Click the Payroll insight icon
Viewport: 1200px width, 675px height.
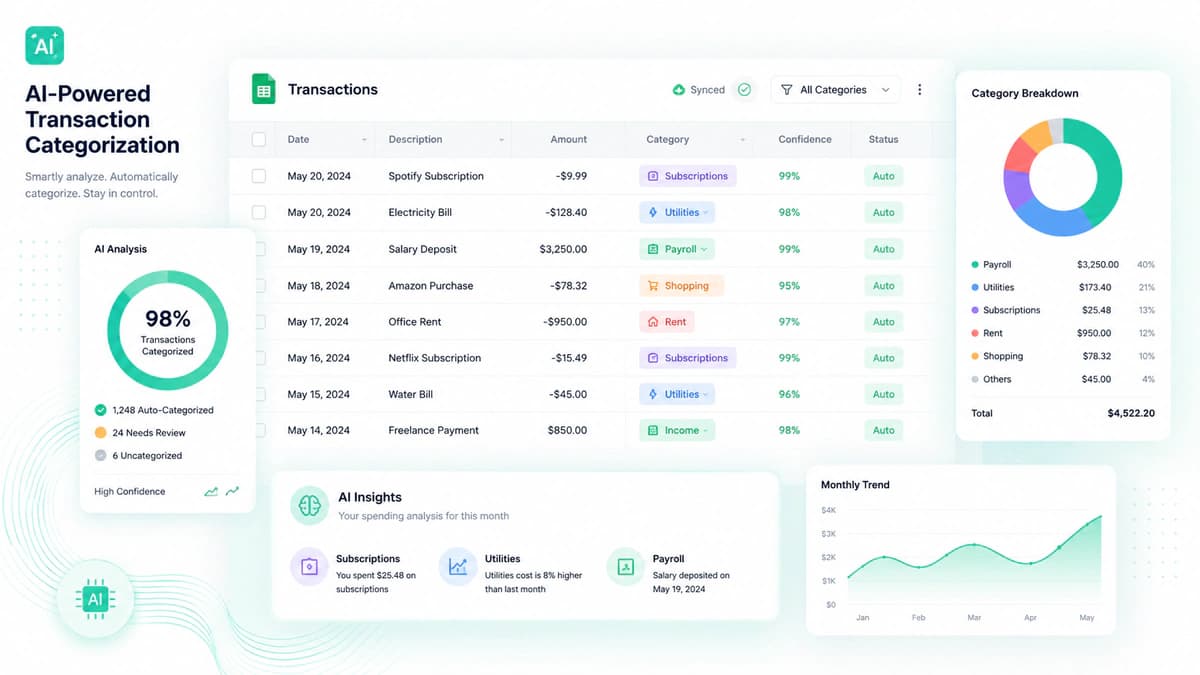pos(626,567)
